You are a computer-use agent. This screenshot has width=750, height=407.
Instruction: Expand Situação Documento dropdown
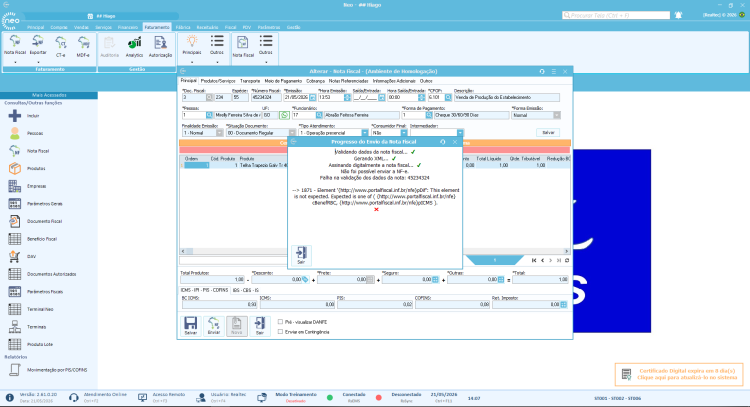tap(292, 133)
